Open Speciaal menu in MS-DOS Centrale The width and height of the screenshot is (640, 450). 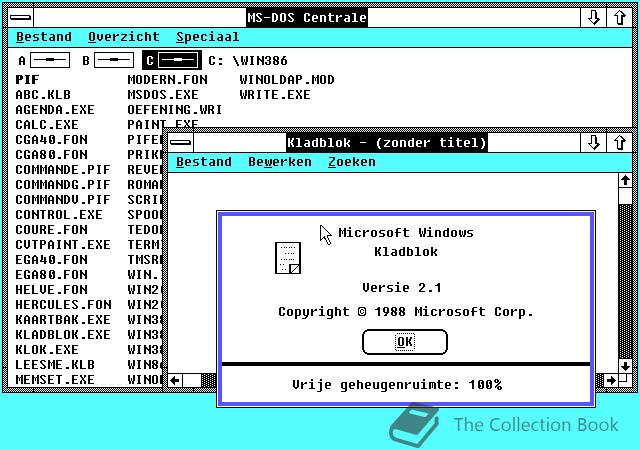point(207,37)
